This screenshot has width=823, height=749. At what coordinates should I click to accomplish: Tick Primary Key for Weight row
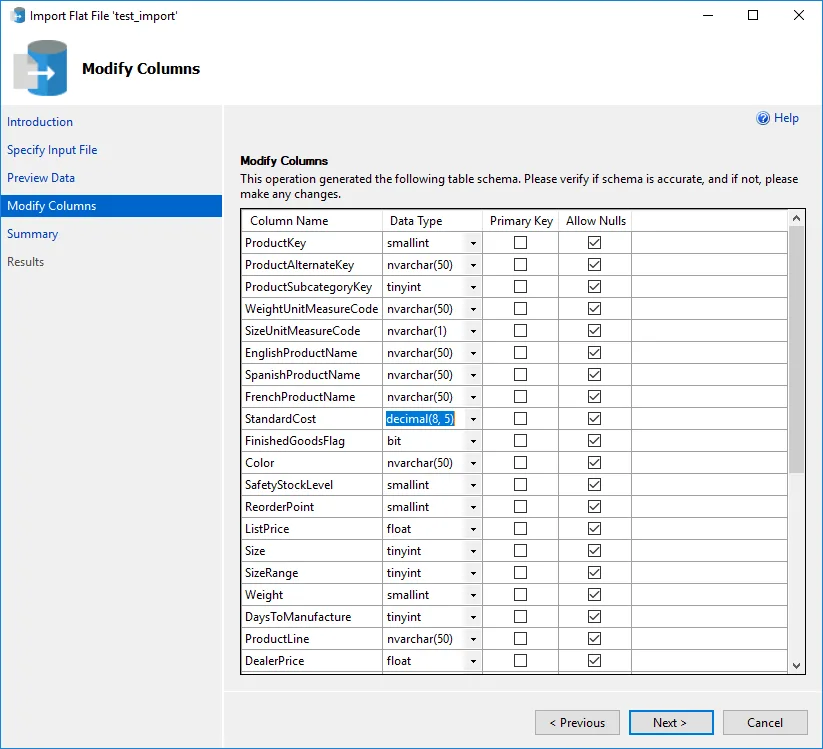[x=520, y=595]
